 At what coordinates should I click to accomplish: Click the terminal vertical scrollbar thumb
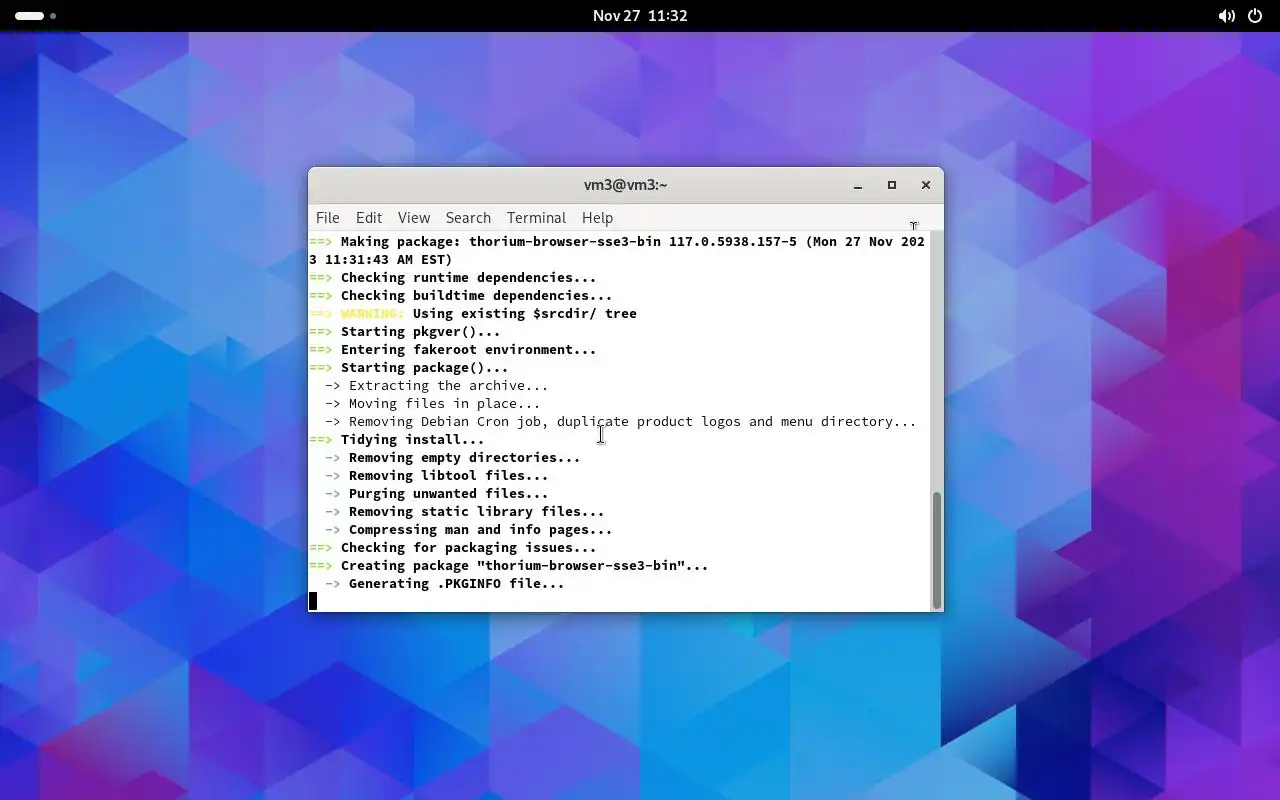pos(937,549)
